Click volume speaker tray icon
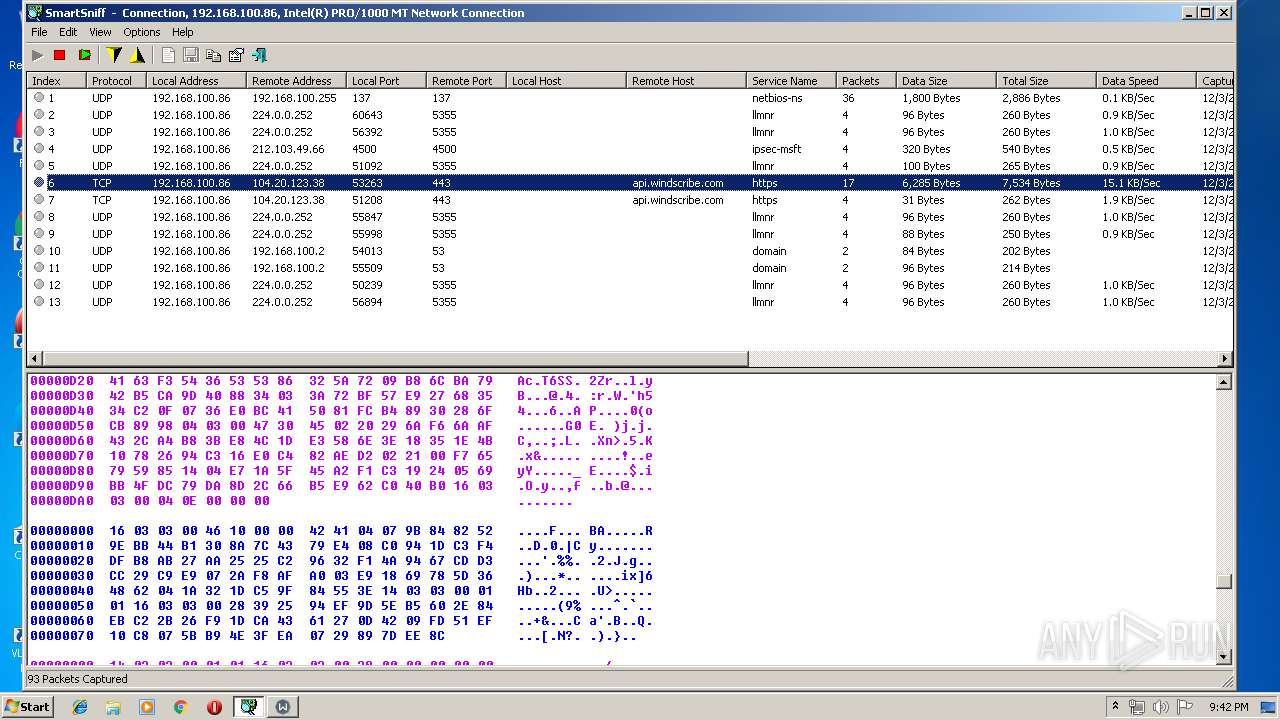1280x720 pixels. [1160, 707]
